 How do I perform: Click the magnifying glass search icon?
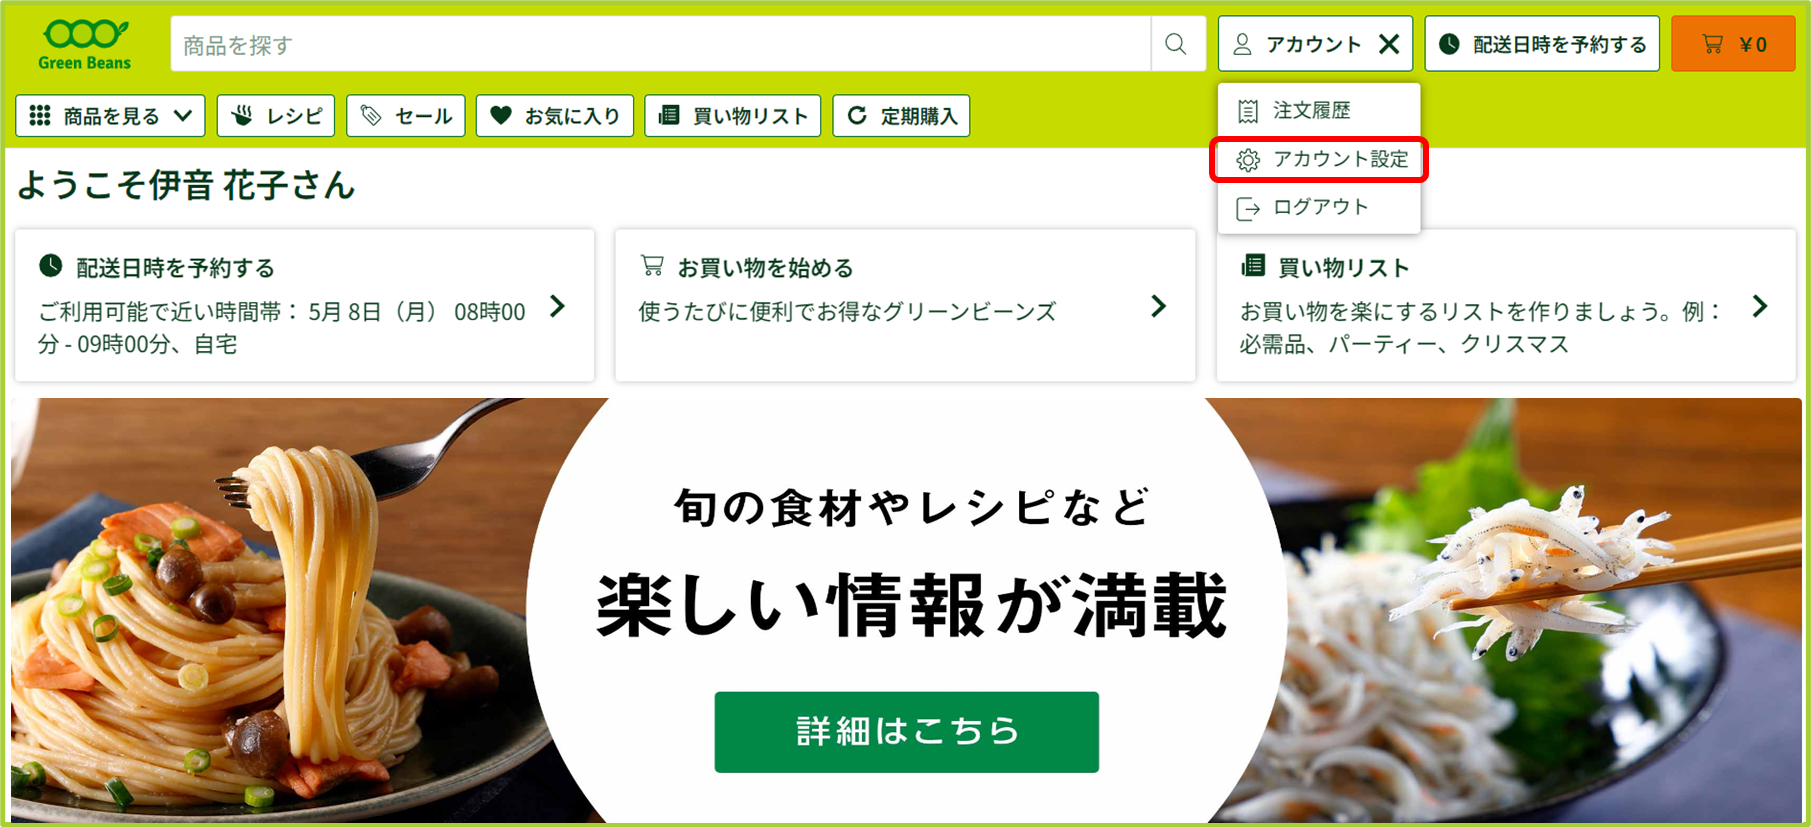point(1176,44)
